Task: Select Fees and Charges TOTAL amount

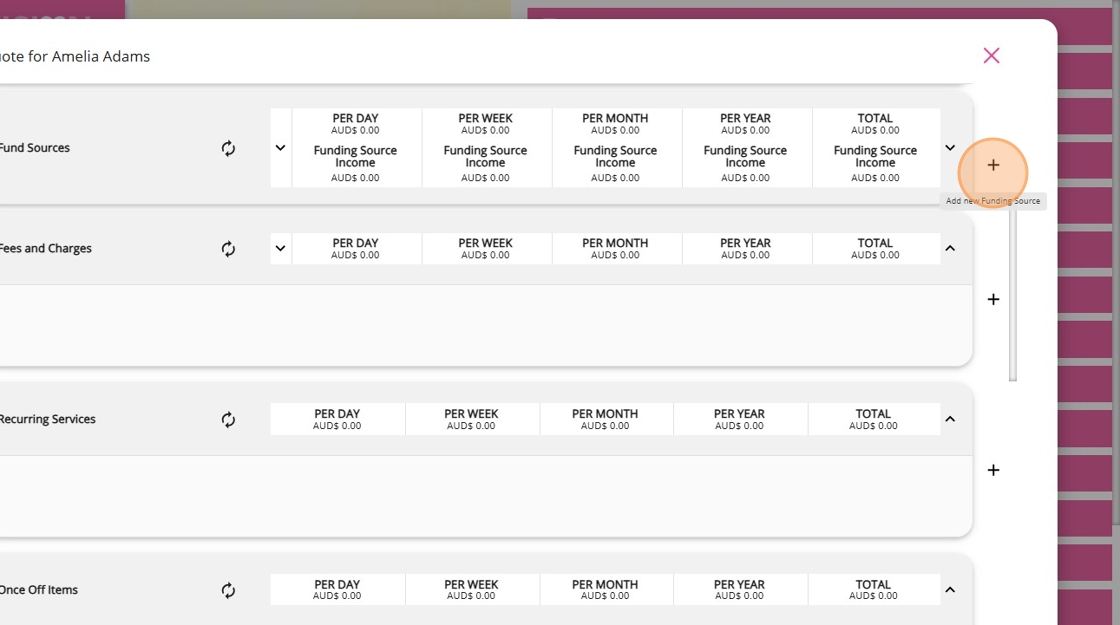Action: [x=875, y=255]
